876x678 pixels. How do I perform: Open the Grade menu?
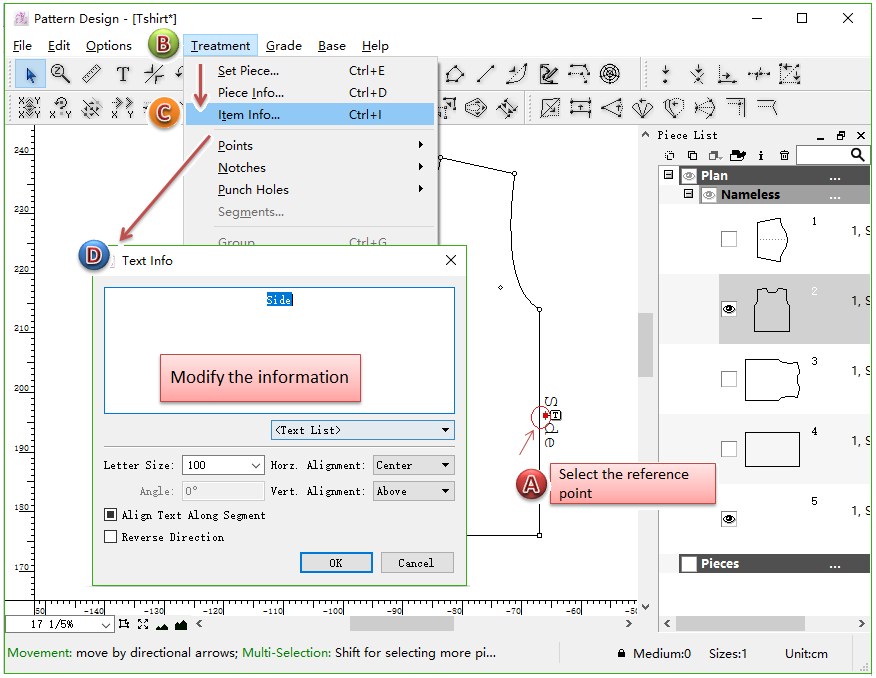[284, 46]
